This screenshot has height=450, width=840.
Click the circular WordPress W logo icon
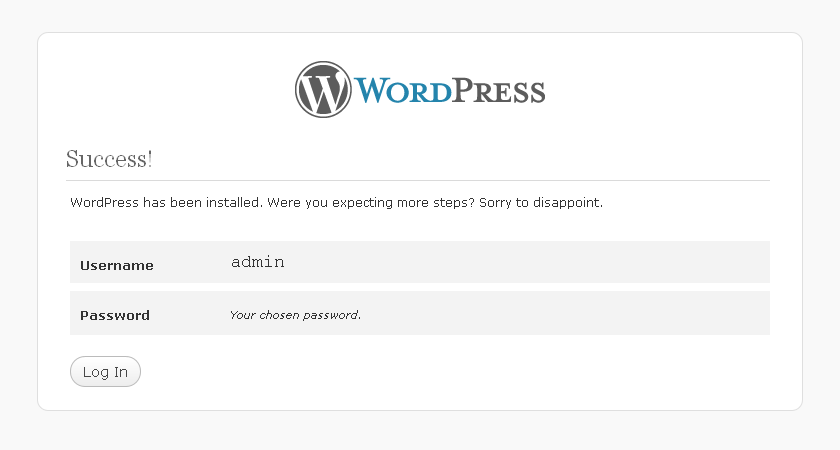coord(323,89)
